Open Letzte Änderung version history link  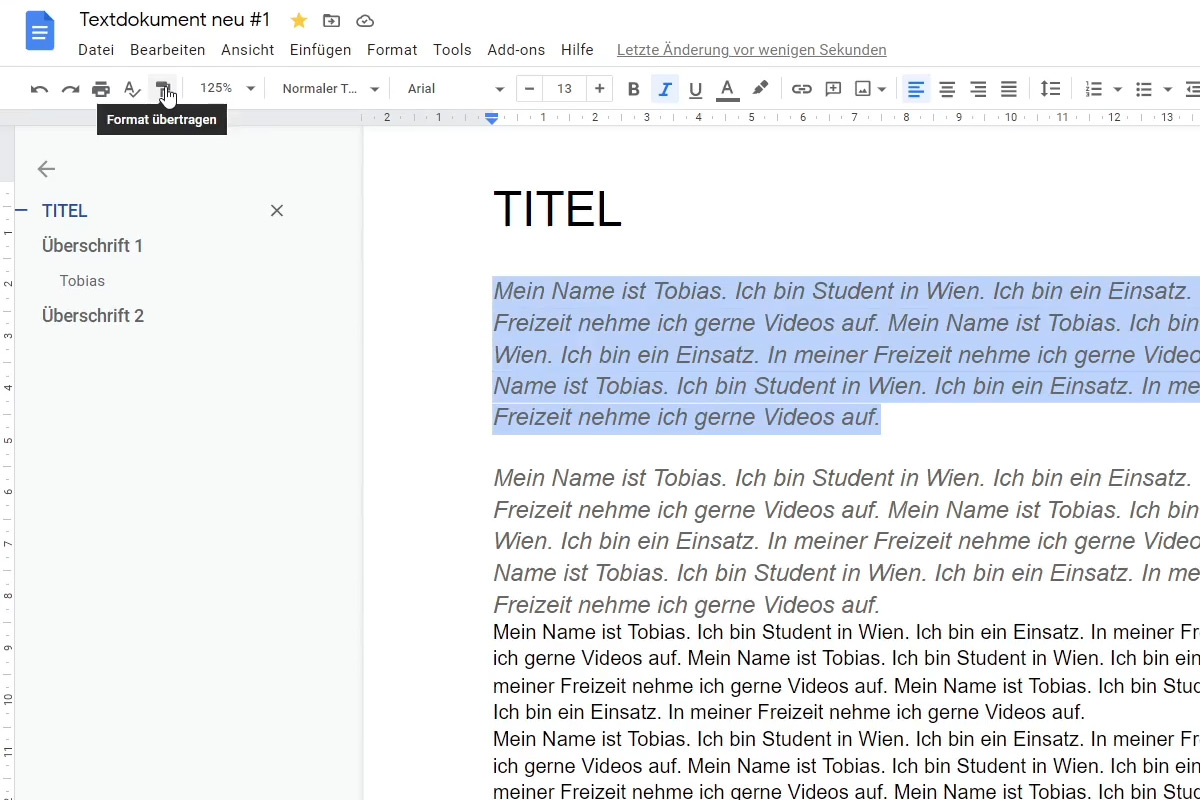pos(752,50)
